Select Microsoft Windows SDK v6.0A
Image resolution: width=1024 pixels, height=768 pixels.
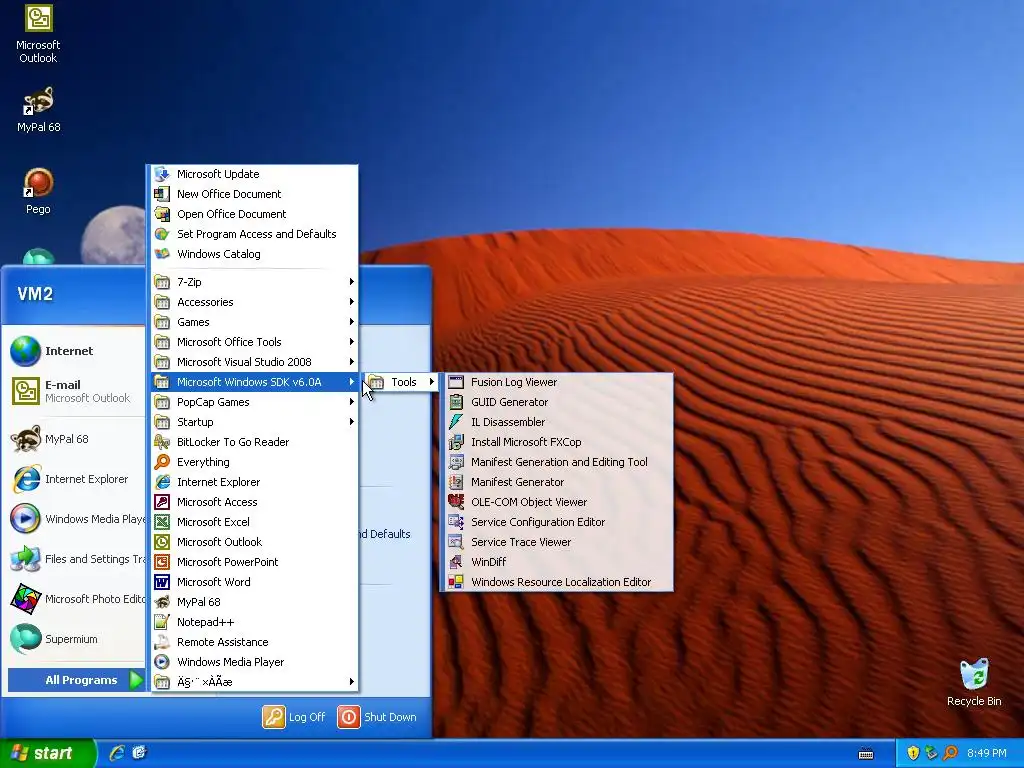(255, 382)
